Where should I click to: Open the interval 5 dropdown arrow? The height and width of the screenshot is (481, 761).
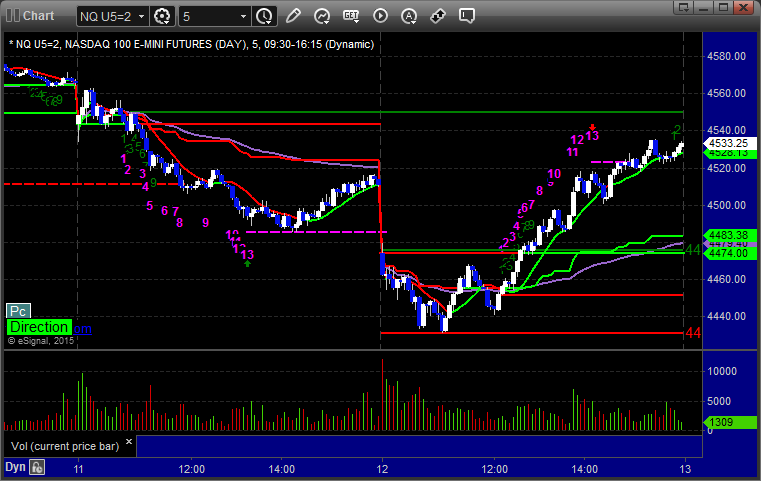[243, 17]
